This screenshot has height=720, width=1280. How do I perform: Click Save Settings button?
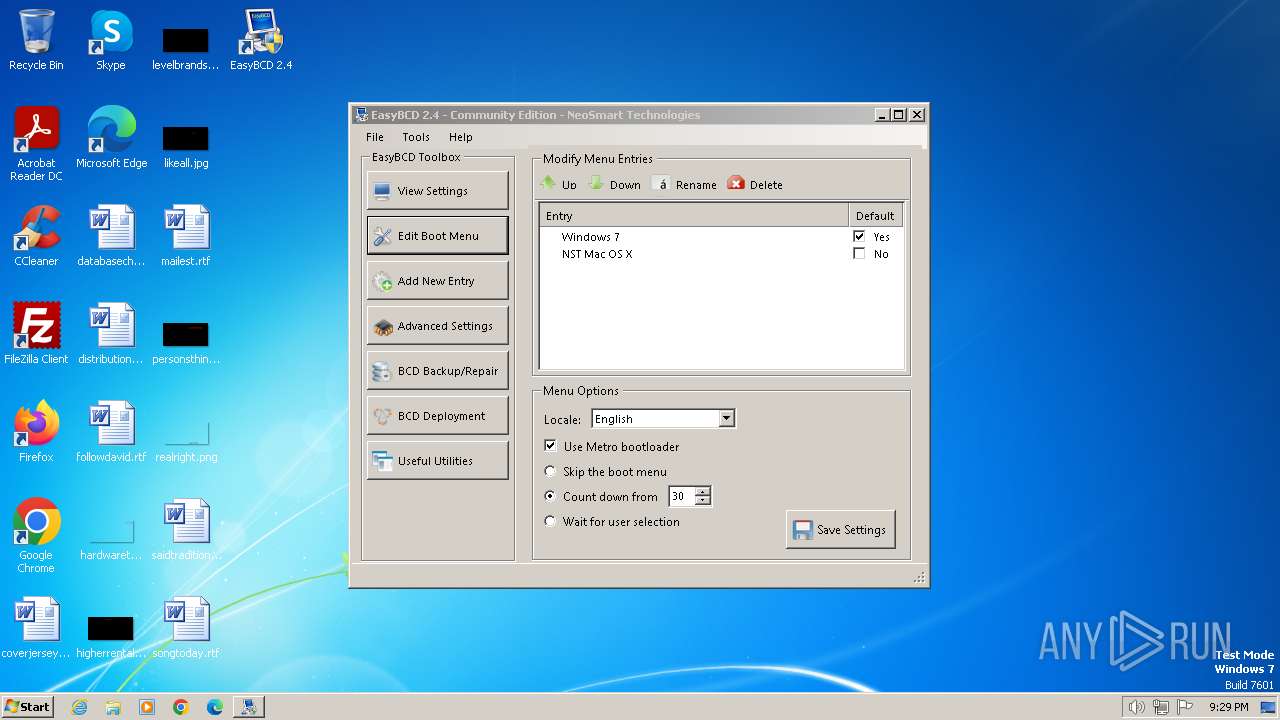pos(840,530)
